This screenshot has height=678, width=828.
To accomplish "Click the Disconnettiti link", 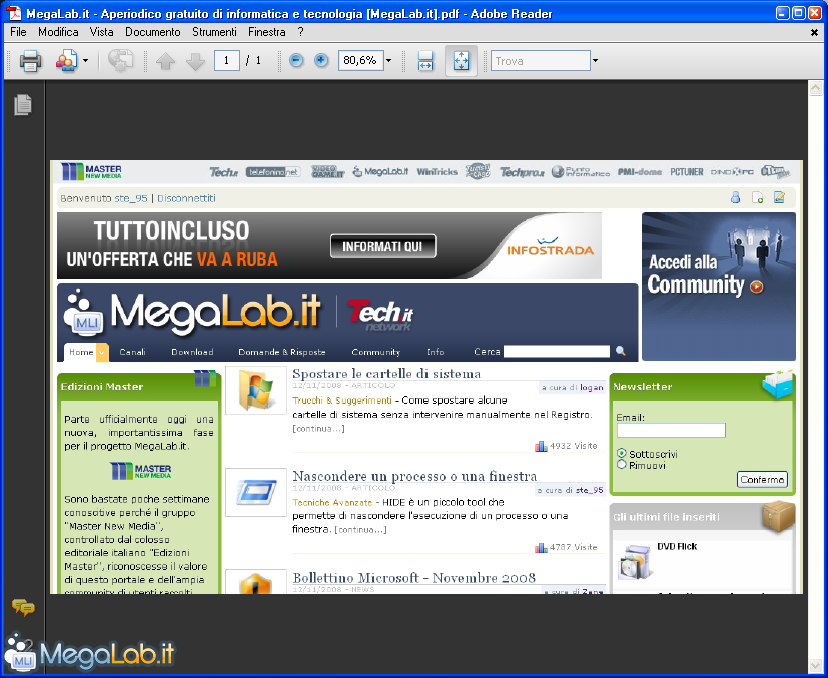I will [186, 199].
